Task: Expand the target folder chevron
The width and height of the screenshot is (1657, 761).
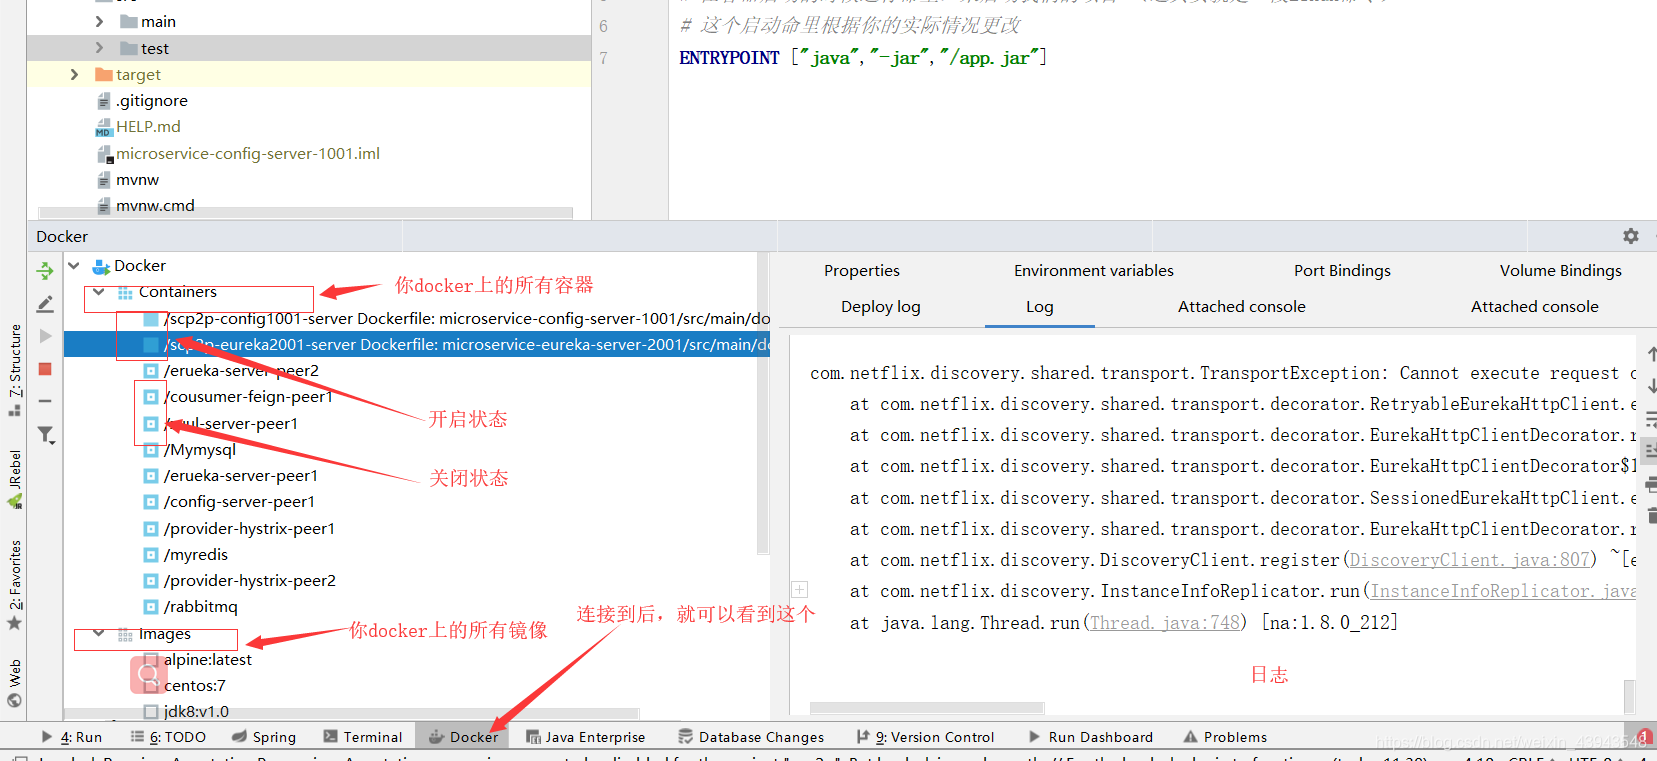Action: click(74, 75)
